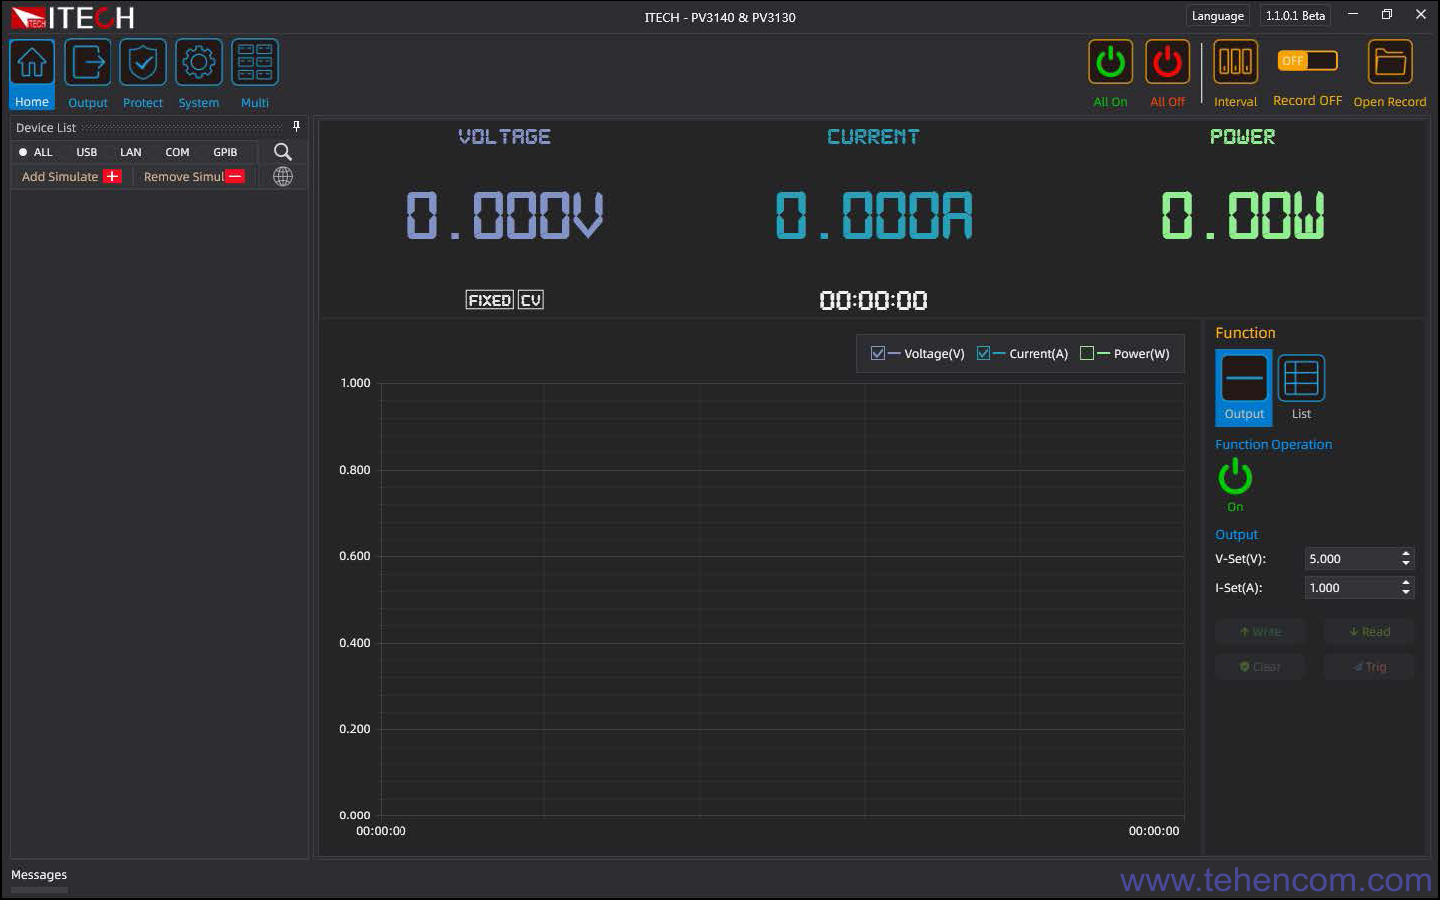
Task: Click the Read button
Action: (x=1369, y=632)
